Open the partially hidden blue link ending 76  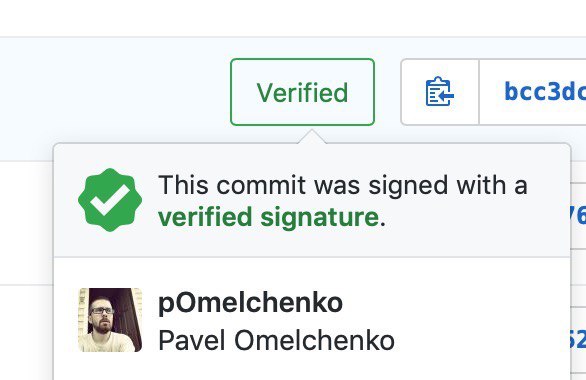578,216
